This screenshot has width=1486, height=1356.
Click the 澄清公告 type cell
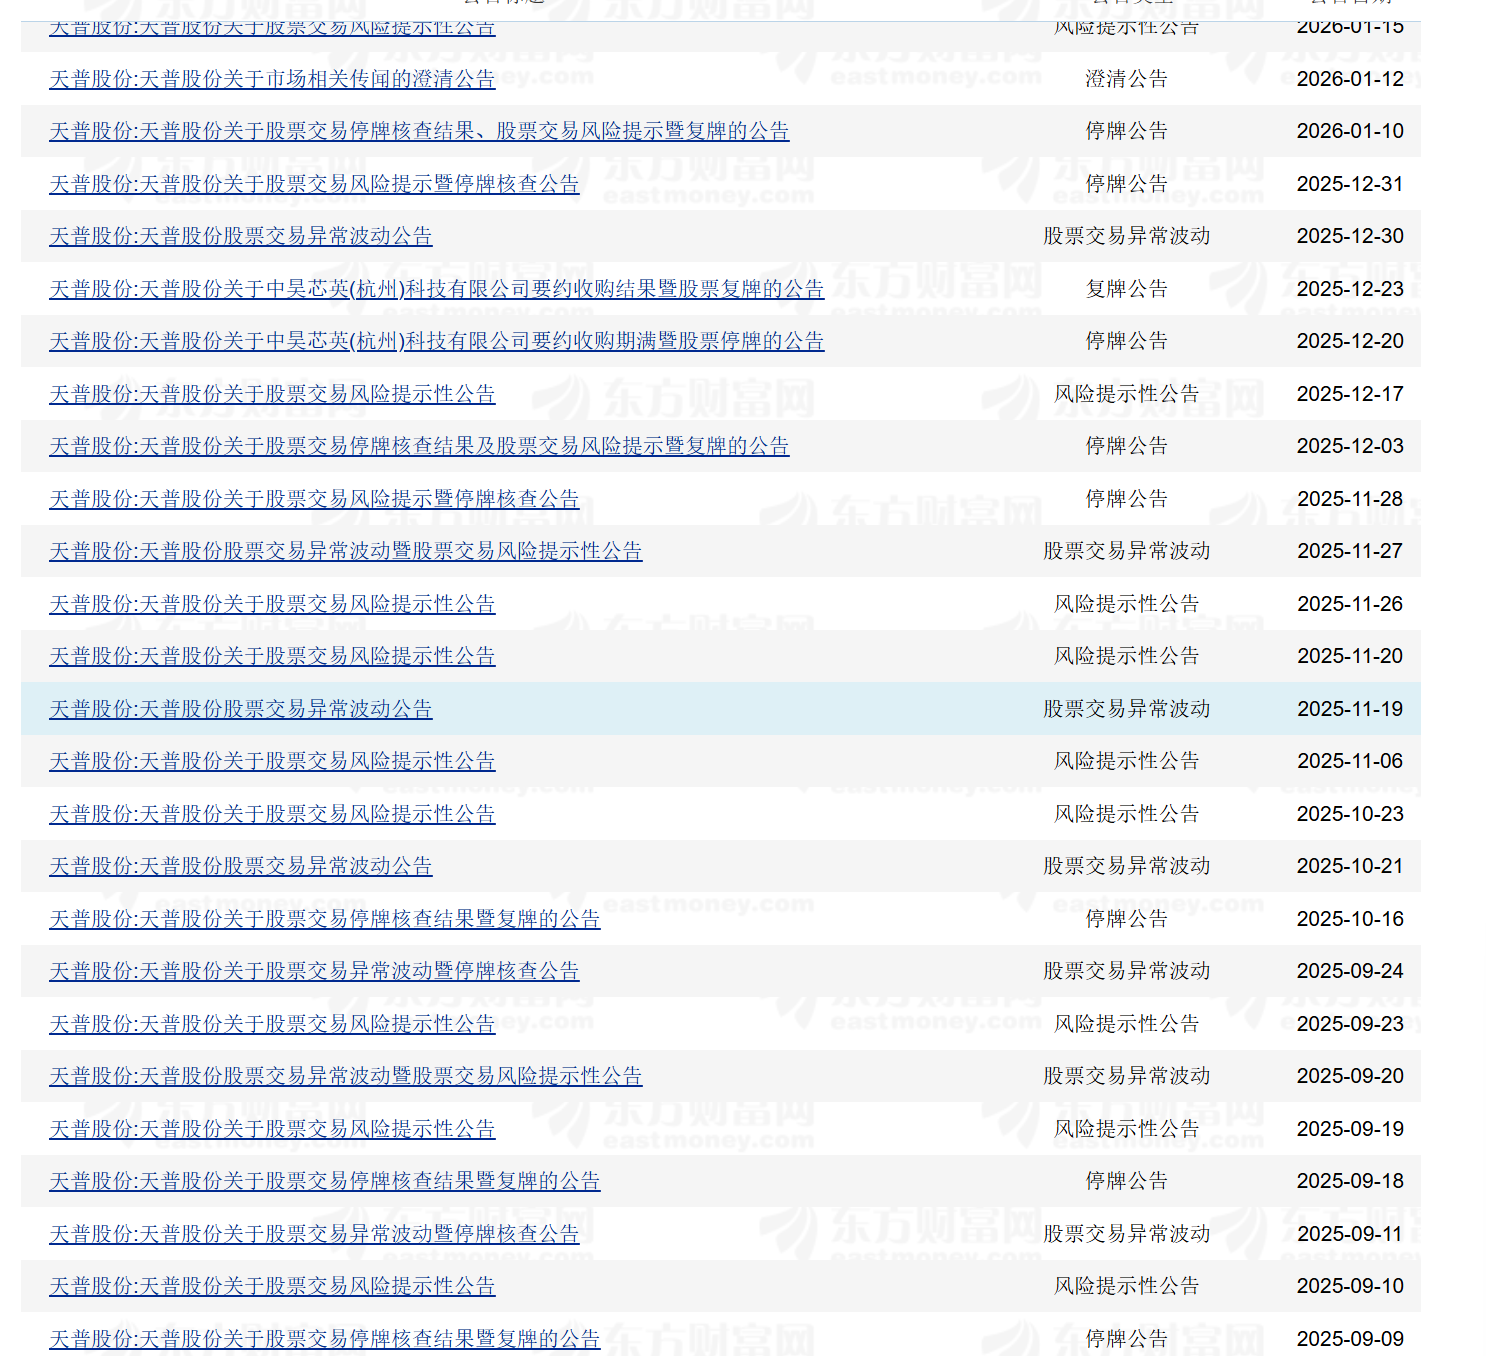click(1127, 79)
